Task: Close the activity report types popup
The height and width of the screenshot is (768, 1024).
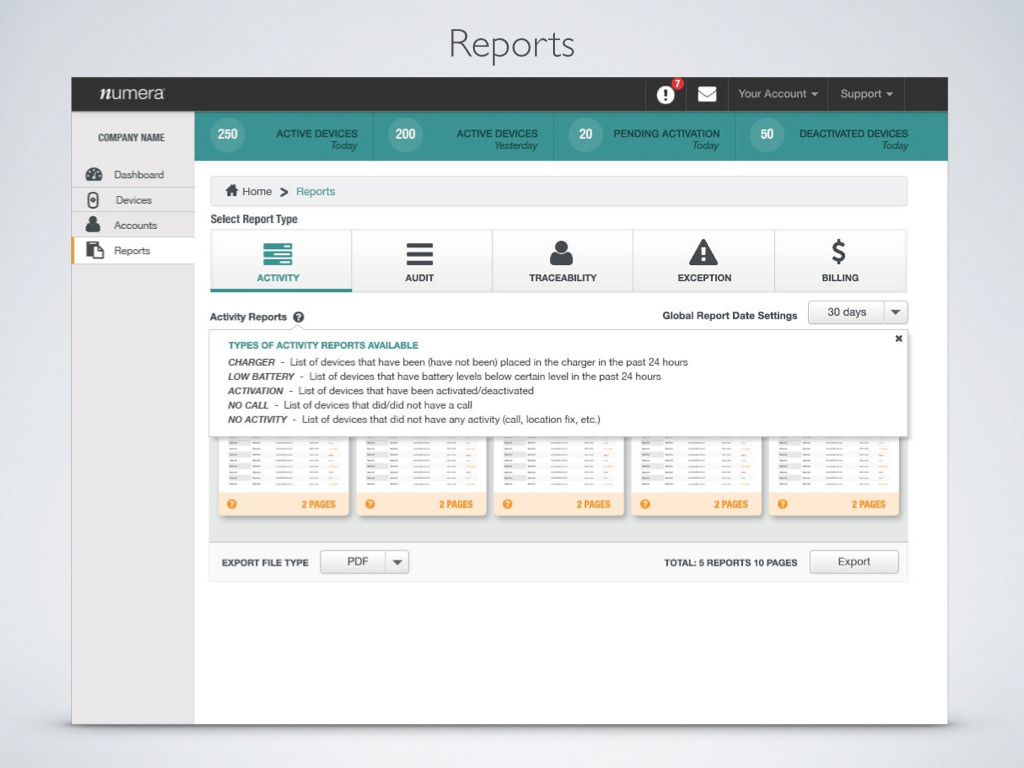Action: click(x=899, y=338)
